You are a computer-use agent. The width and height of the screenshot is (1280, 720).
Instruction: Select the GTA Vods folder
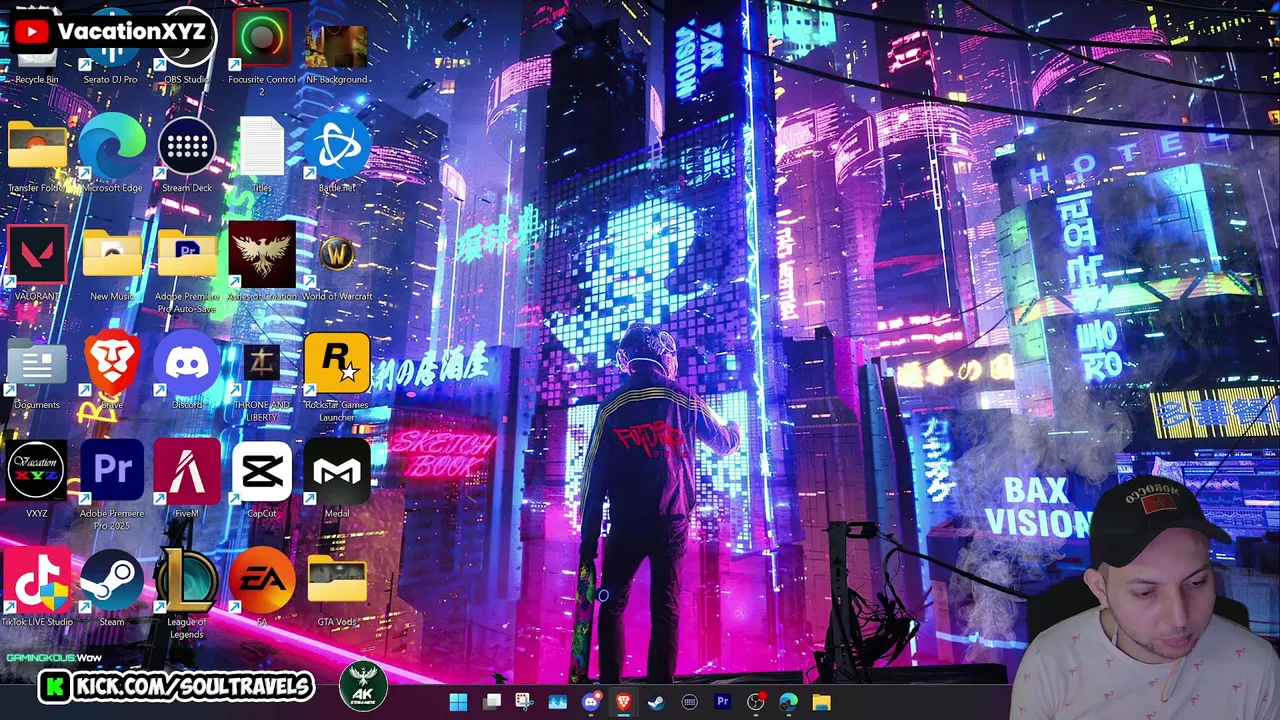(337, 590)
